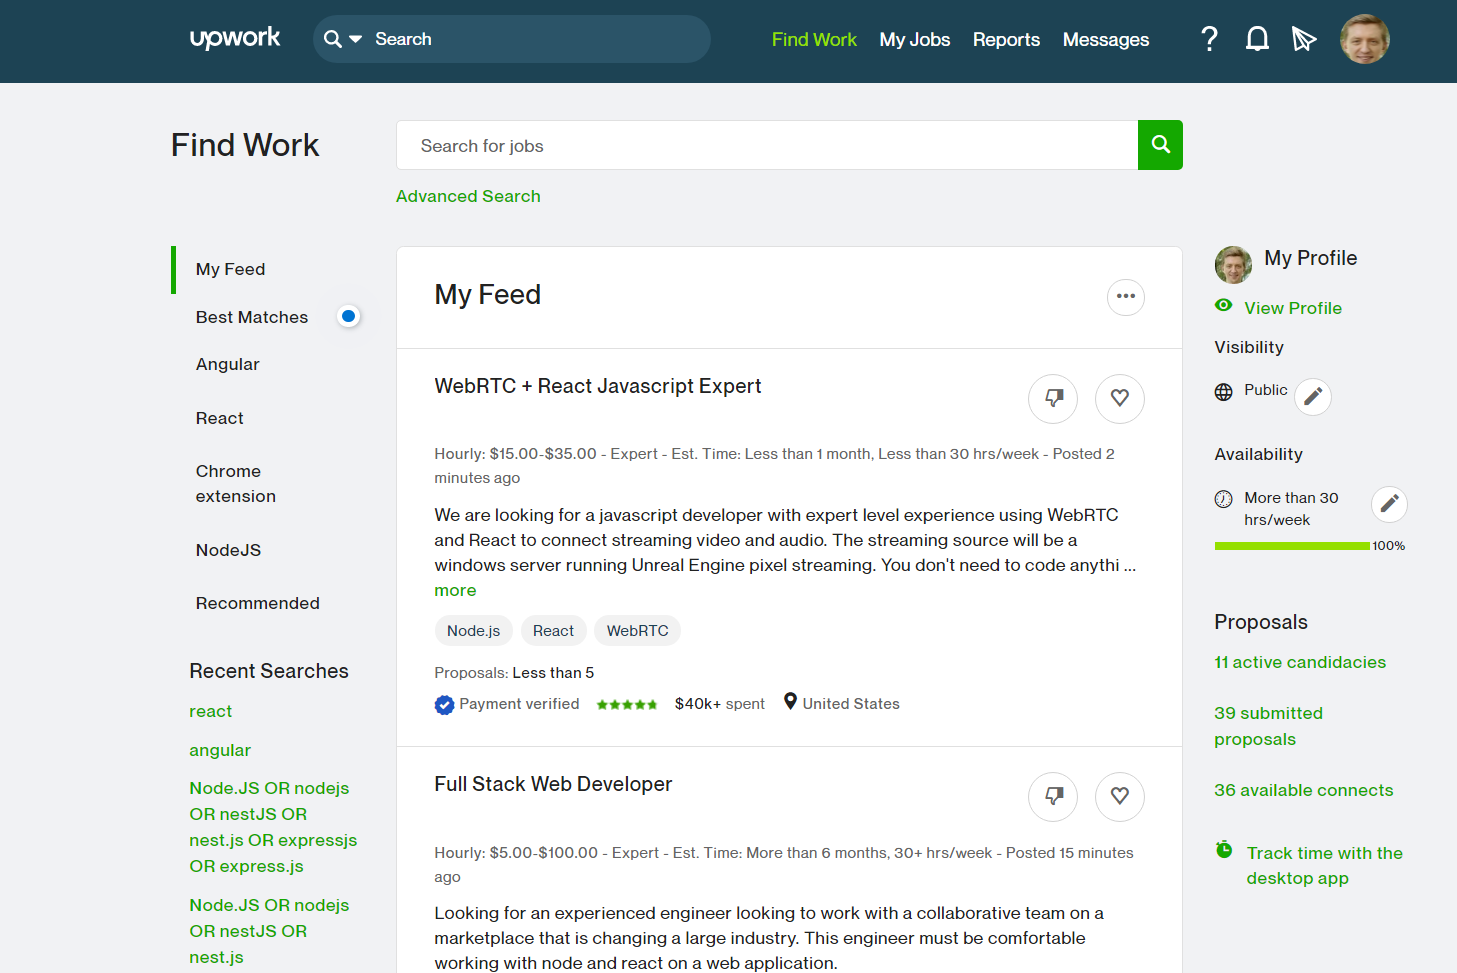This screenshot has height=973, width=1457.
Task: Click the Node.js skill tag
Action: tap(473, 630)
